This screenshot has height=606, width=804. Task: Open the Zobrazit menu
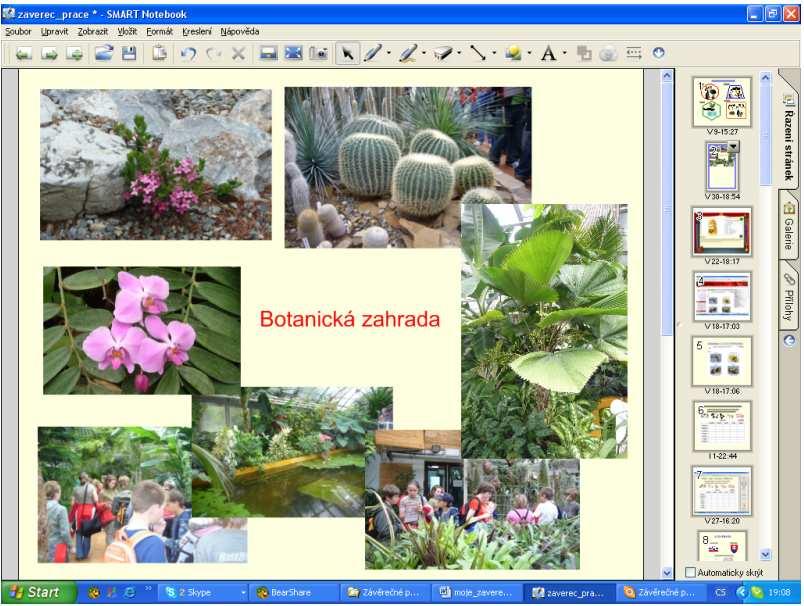[93, 32]
